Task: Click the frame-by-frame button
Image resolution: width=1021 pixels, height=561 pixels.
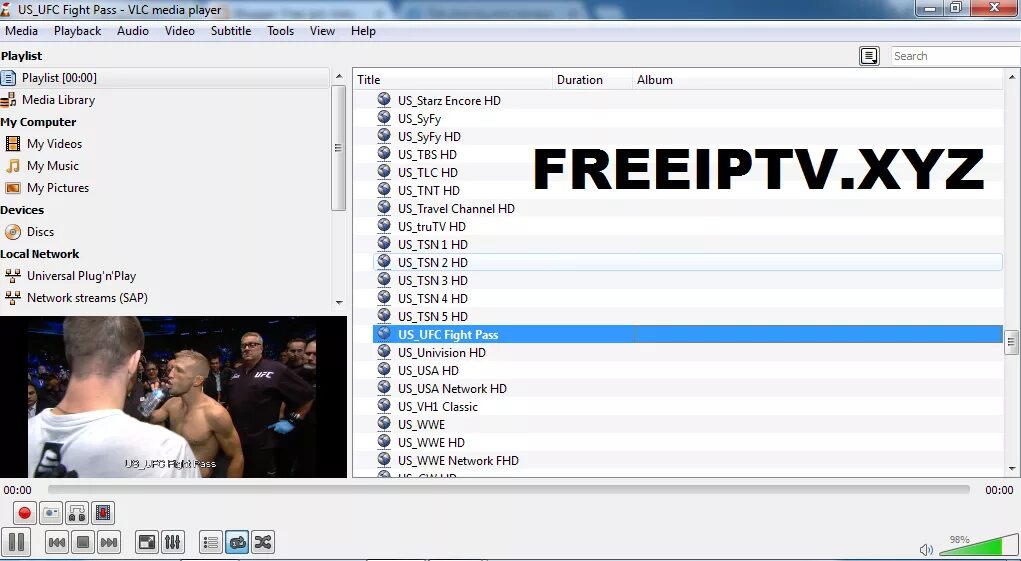Action: (103, 513)
